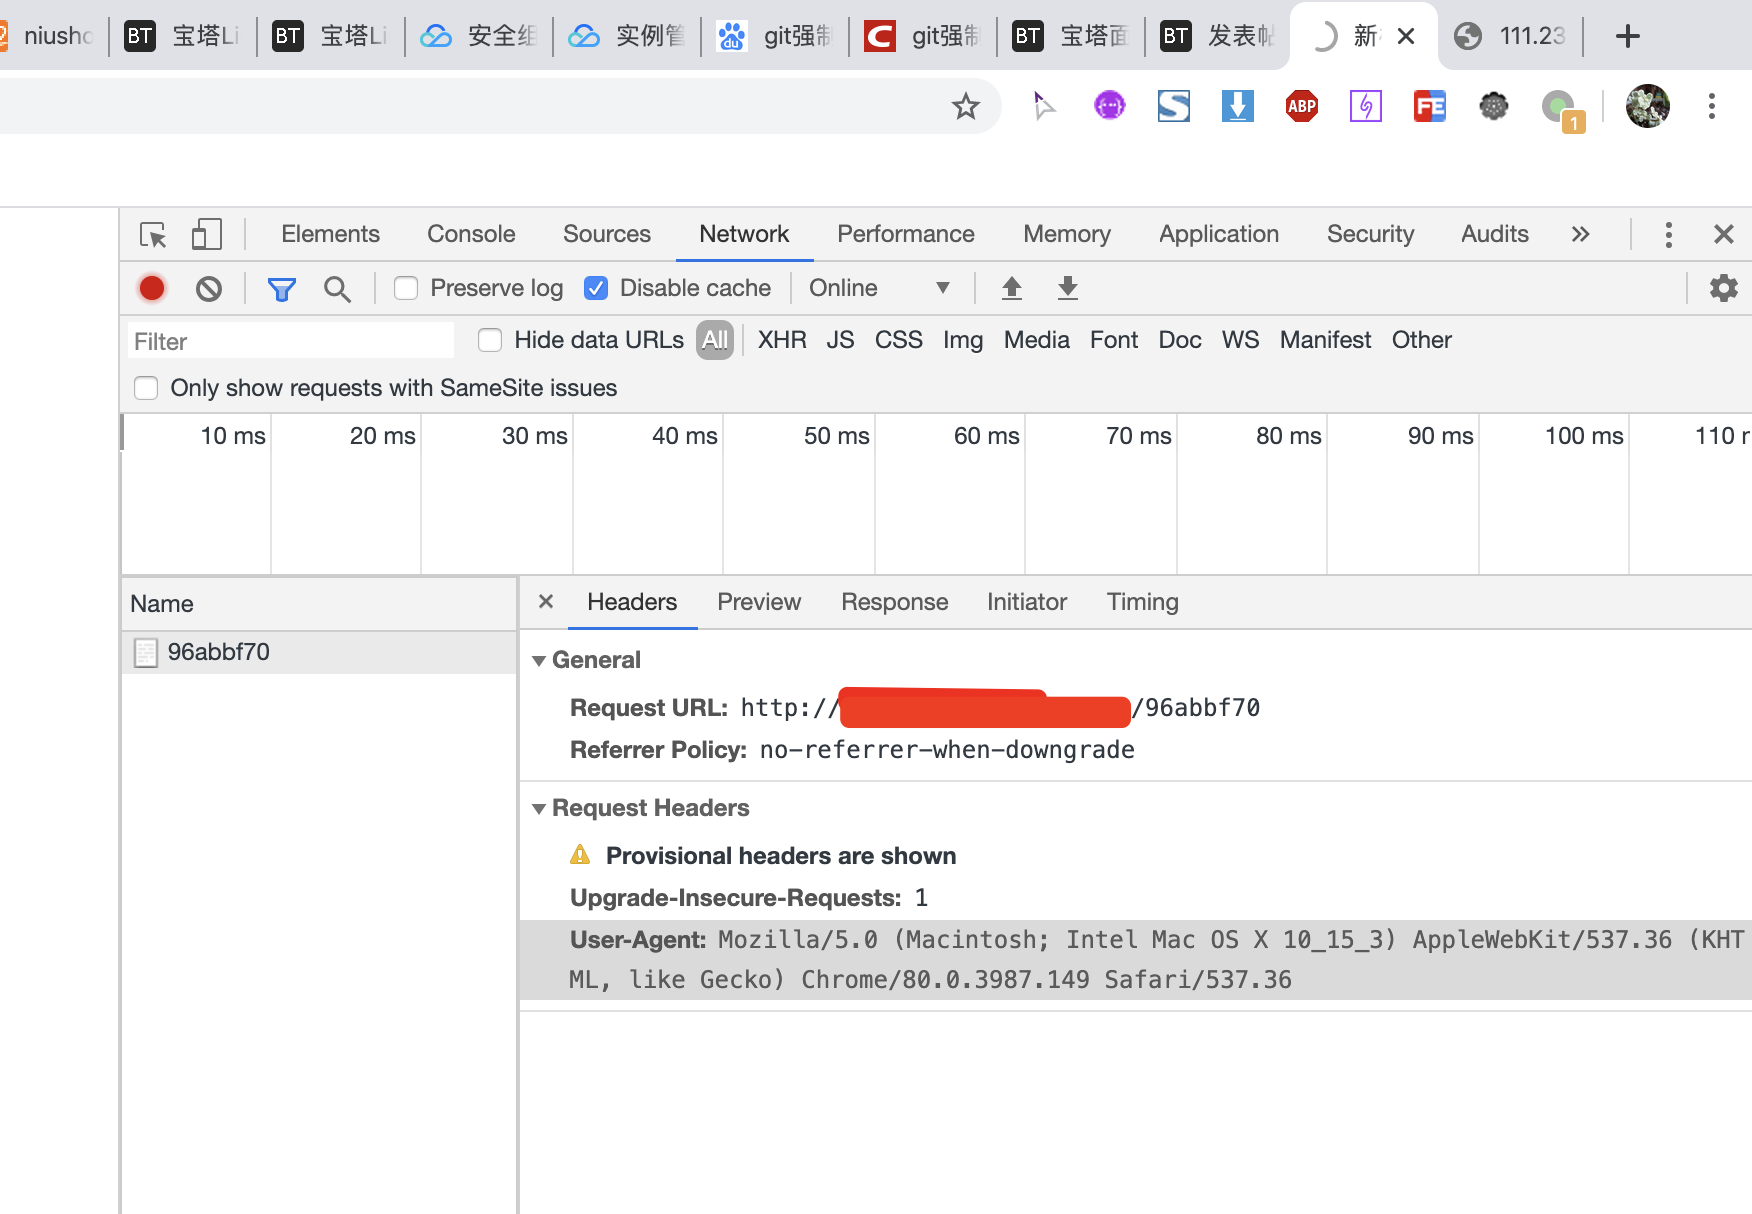This screenshot has width=1752, height=1214.
Task: Click the blue S extension icon
Action: click(x=1173, y=106)
